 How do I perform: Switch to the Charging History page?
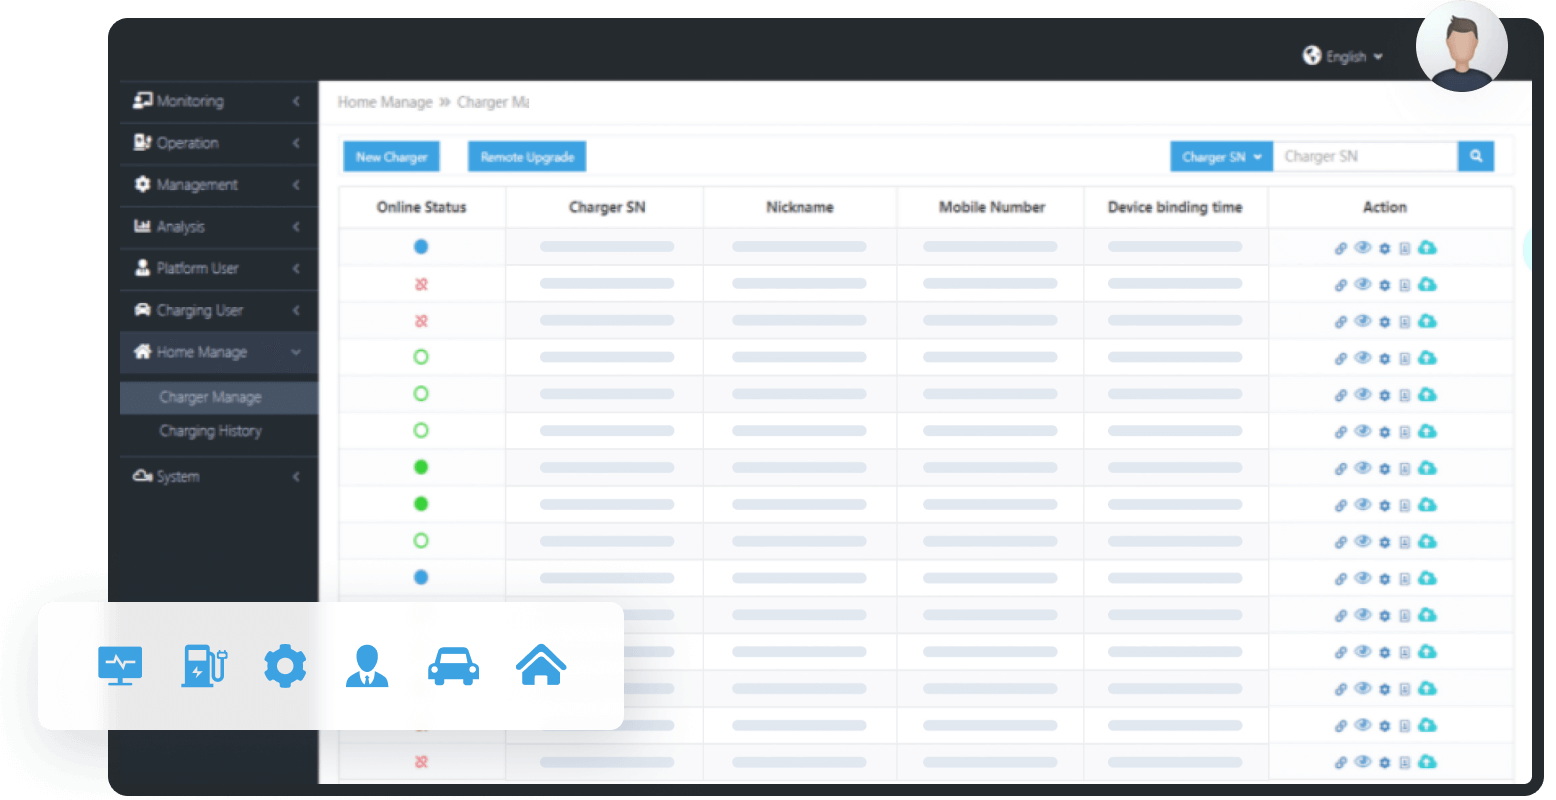click(x=210, y=431)
